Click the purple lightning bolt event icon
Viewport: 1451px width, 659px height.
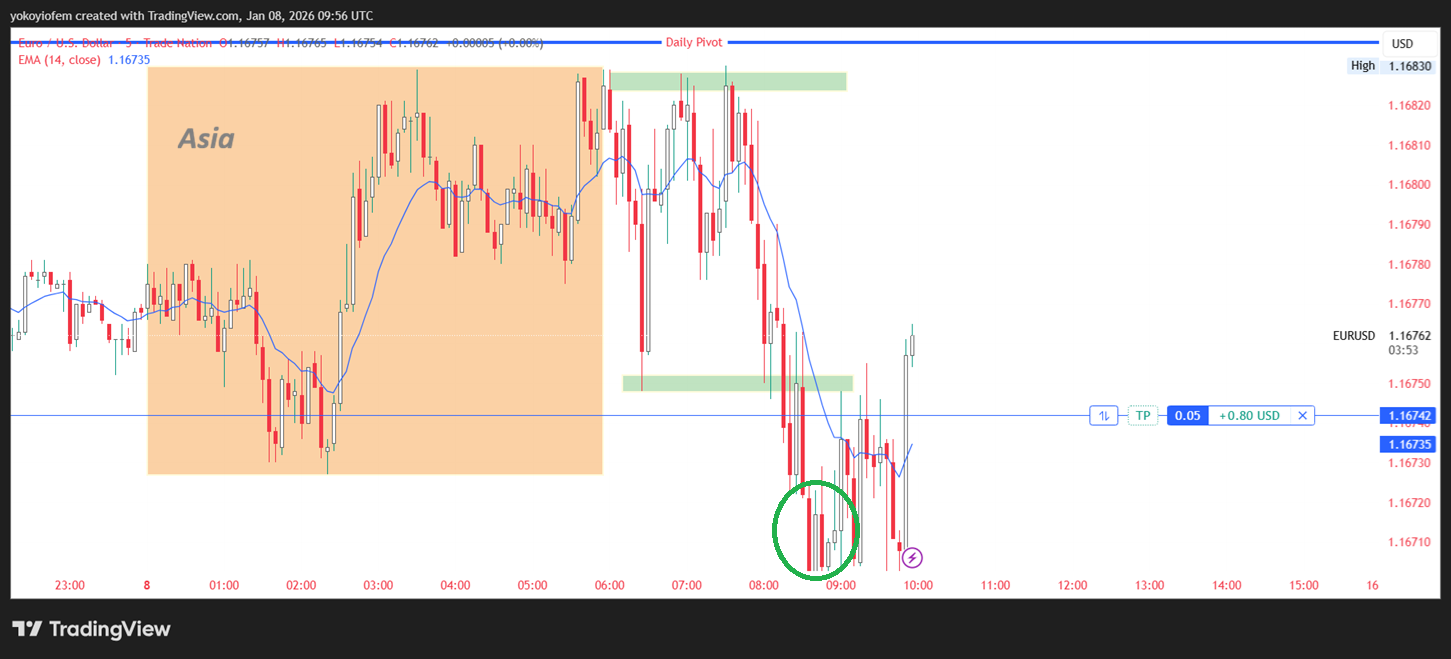pyautogui.click(x=912, y=558)
